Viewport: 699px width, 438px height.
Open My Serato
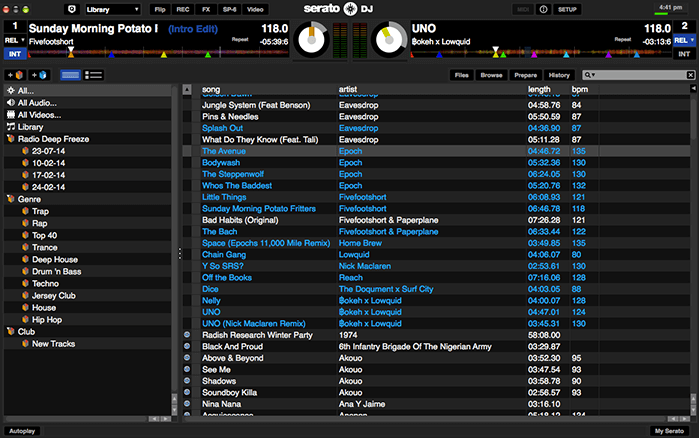(x=669, y=431)
